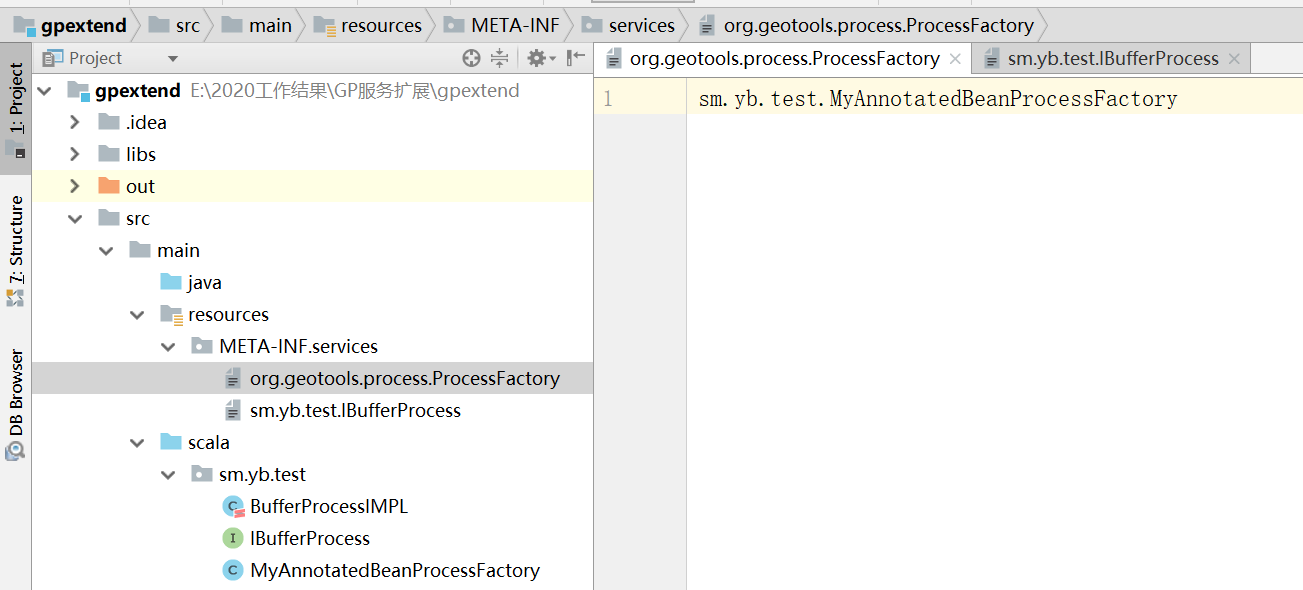Collapse the gpextend project root node
1303x590 pixels.
tap(44, 91)
